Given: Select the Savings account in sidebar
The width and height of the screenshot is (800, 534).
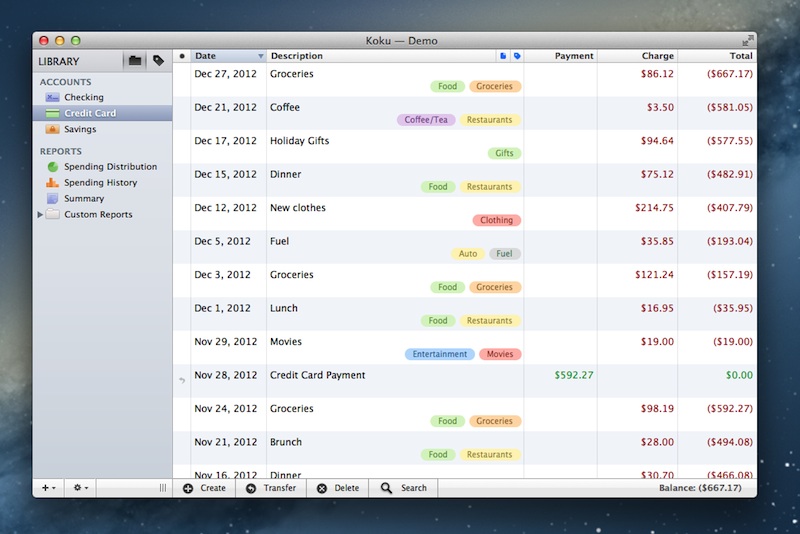Looking at the screenshot, I should click(80, 129).
